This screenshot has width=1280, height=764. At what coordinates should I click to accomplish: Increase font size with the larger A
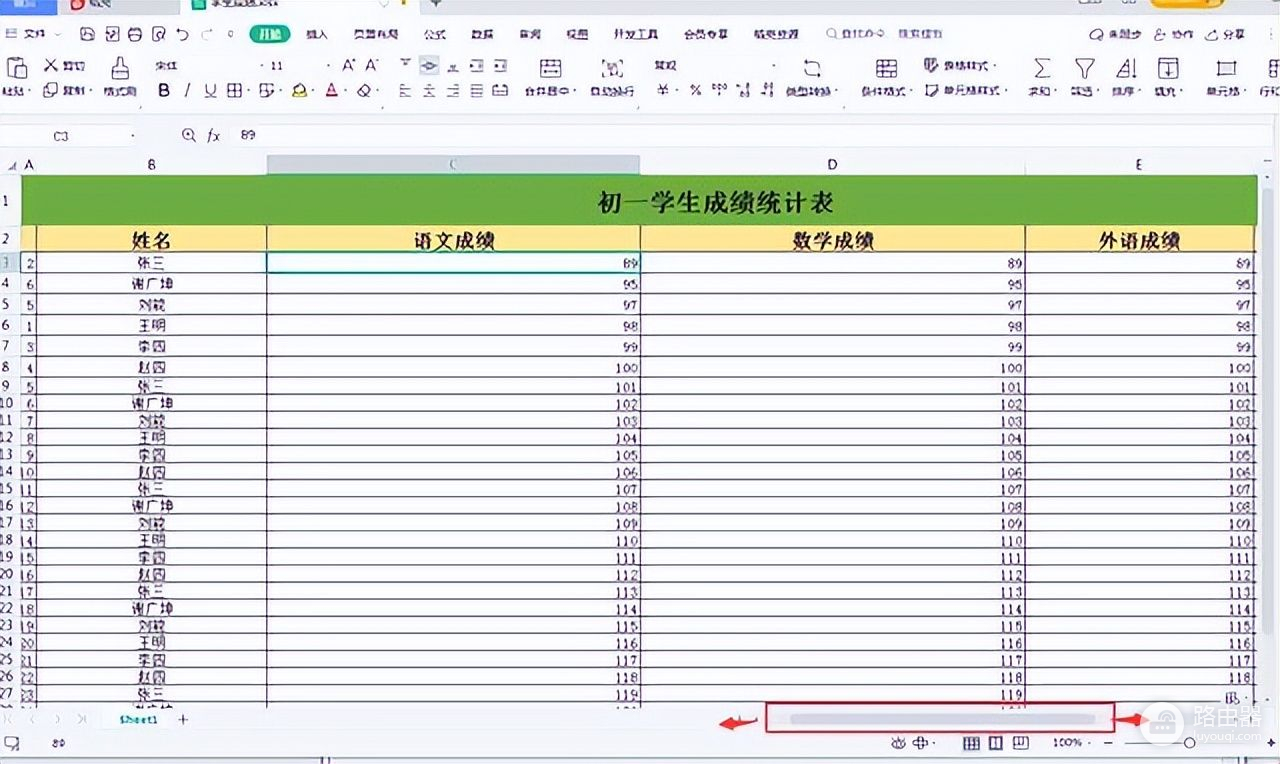[x=348, y=65]
